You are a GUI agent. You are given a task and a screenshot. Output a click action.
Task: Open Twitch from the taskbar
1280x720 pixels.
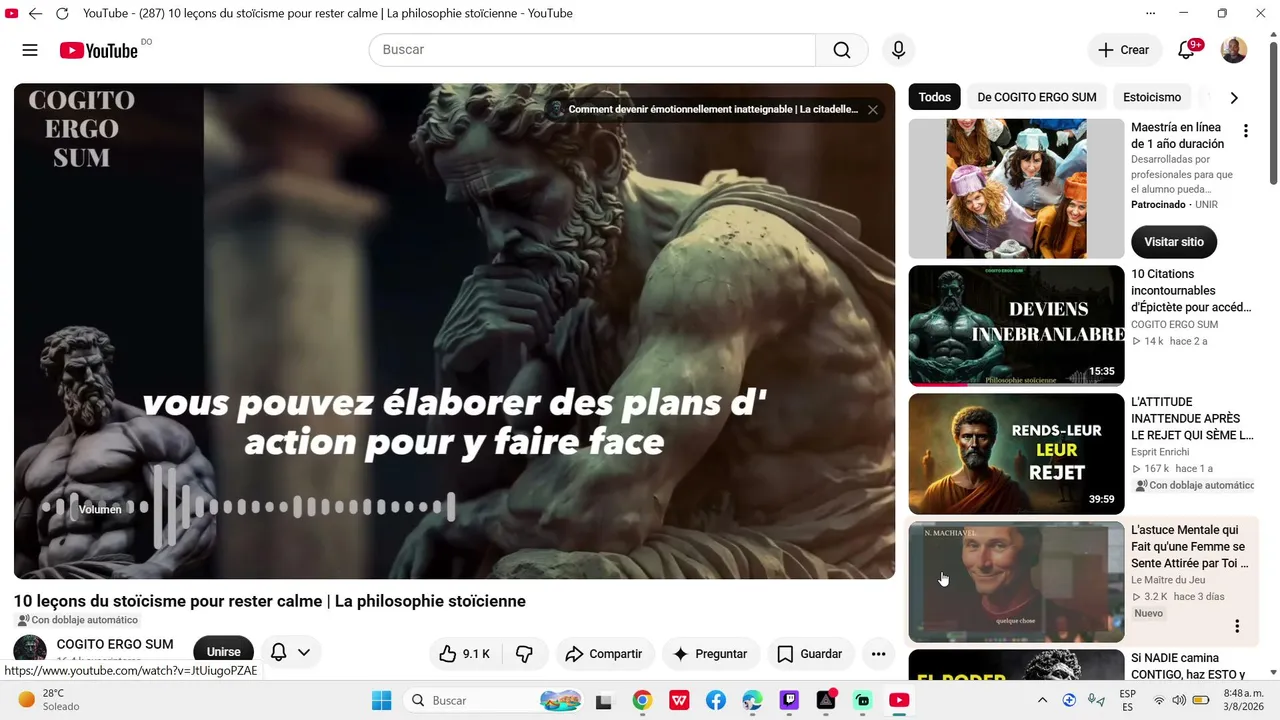tap(790, 700)
